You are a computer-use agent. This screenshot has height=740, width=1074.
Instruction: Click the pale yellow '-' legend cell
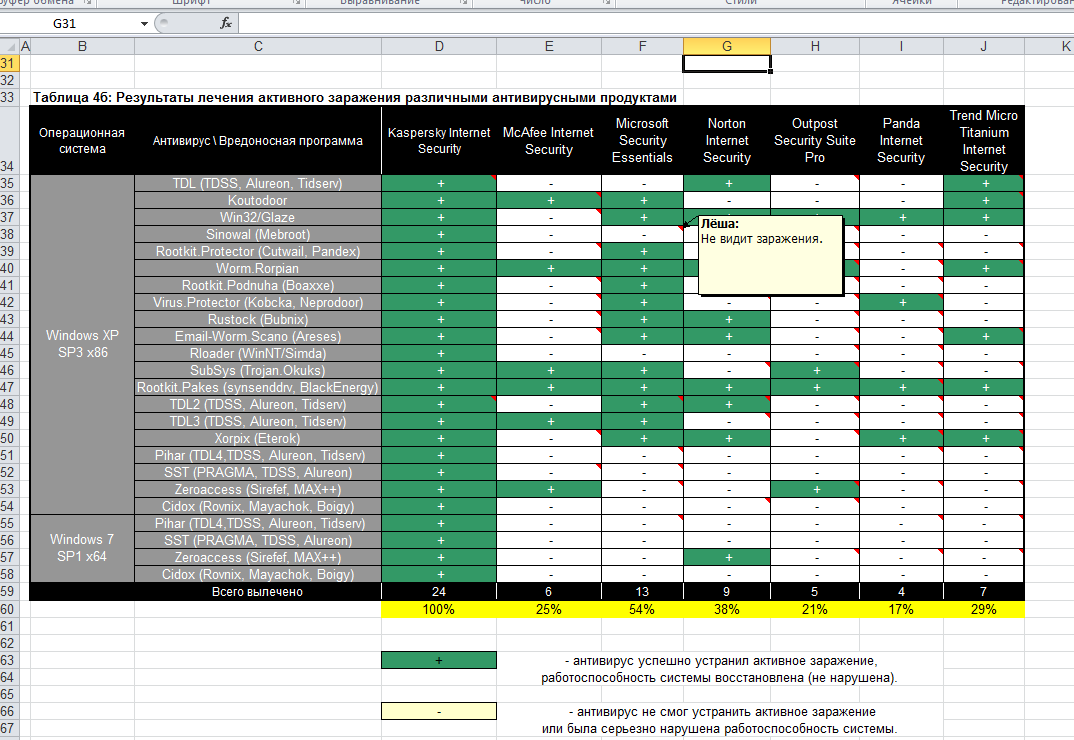(439, 711)
